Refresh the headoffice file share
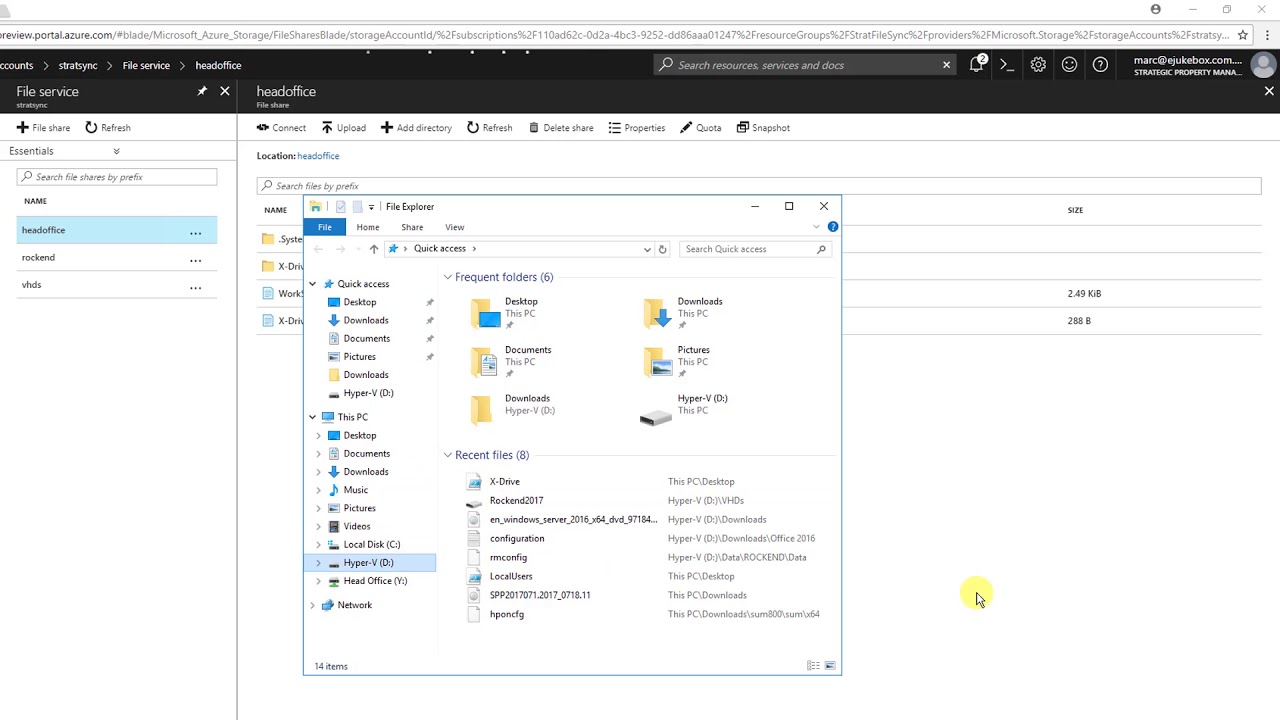This screenshot has width=1280, height=720. (489, 128)
